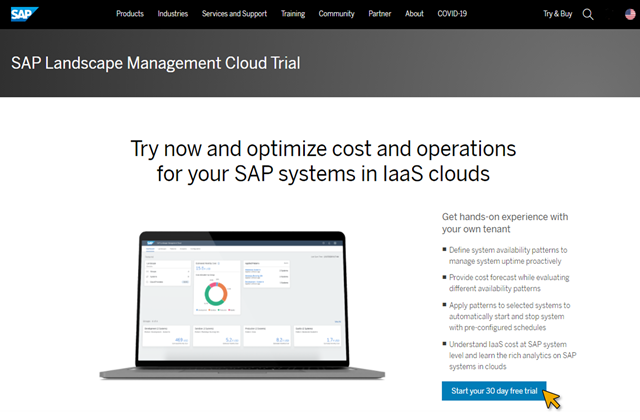Viewport: 640px width, 420px height.
Task: Open the Industries menu
Action: (173, 14)
